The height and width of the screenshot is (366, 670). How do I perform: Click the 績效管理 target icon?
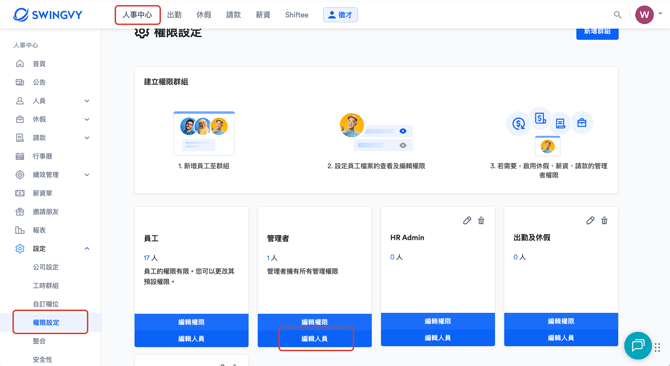[x=20, y=175]
